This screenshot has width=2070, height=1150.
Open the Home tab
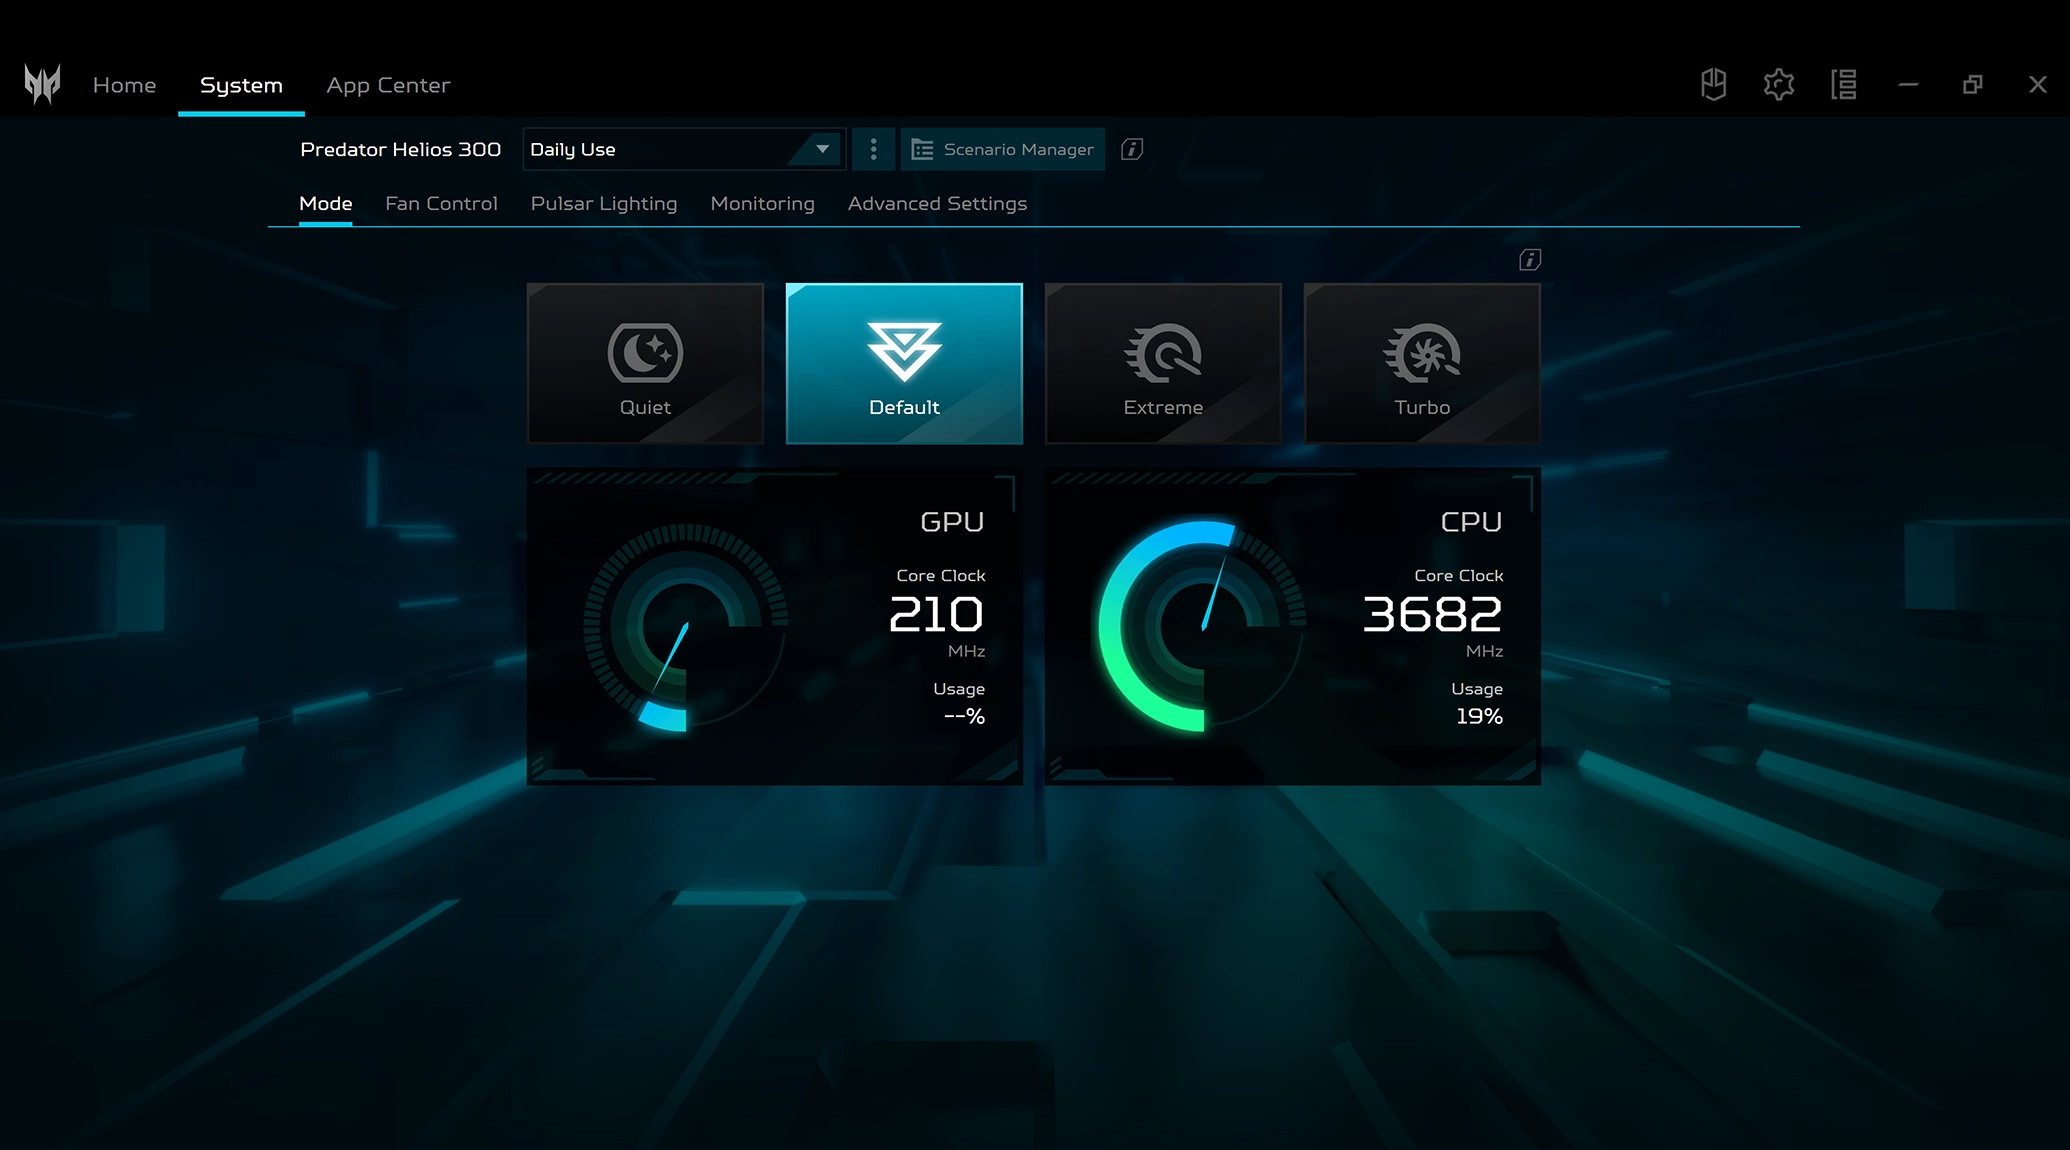pyautogui.click(x=124, y=85)
